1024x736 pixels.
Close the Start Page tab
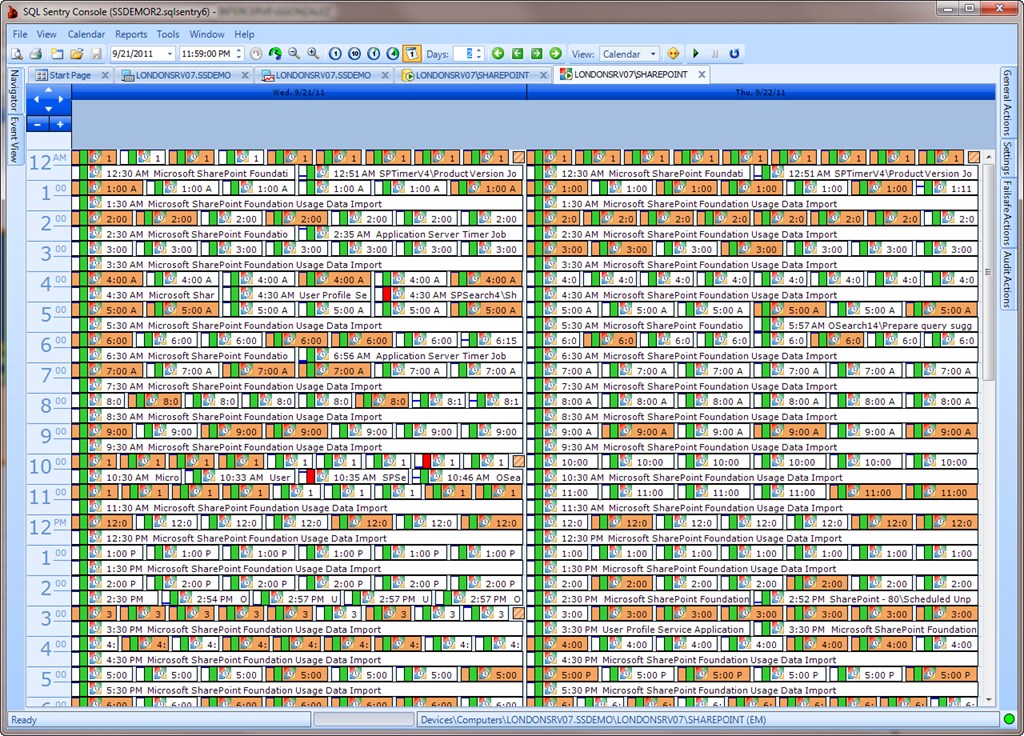click(104, 75)
